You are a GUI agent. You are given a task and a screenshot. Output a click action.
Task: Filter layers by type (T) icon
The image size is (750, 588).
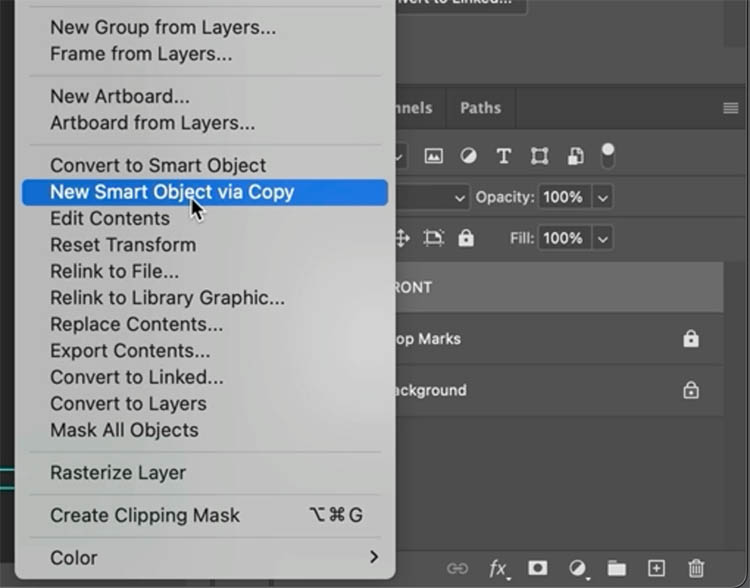(504, 156)
